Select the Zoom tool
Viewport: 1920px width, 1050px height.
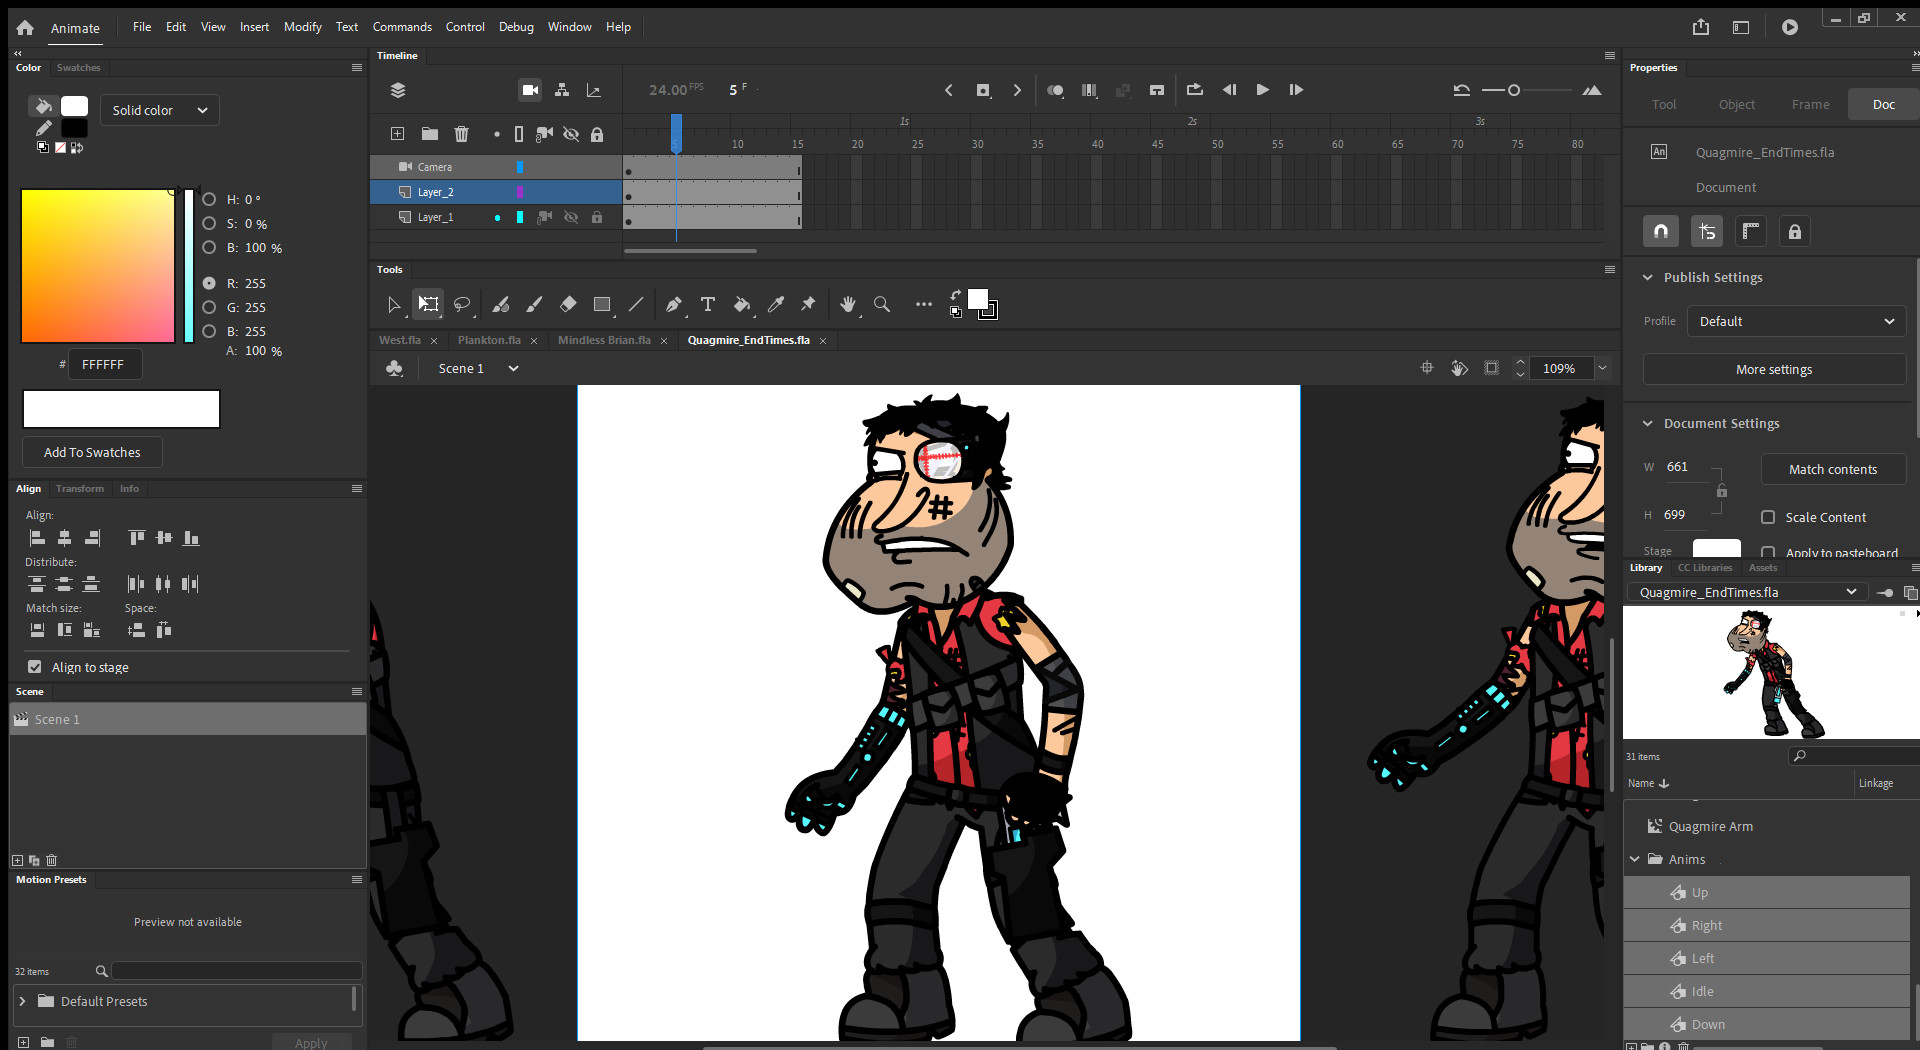(x=882, y=304)
